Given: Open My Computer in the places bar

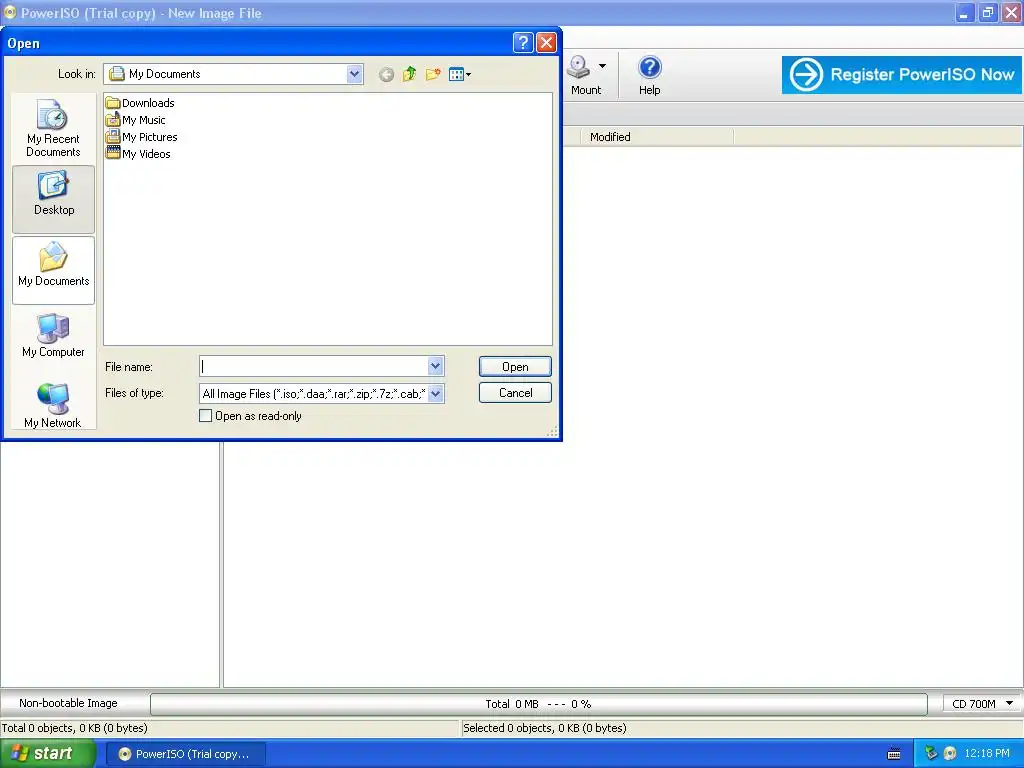Looking at the screenshot, I should point(54,336).
